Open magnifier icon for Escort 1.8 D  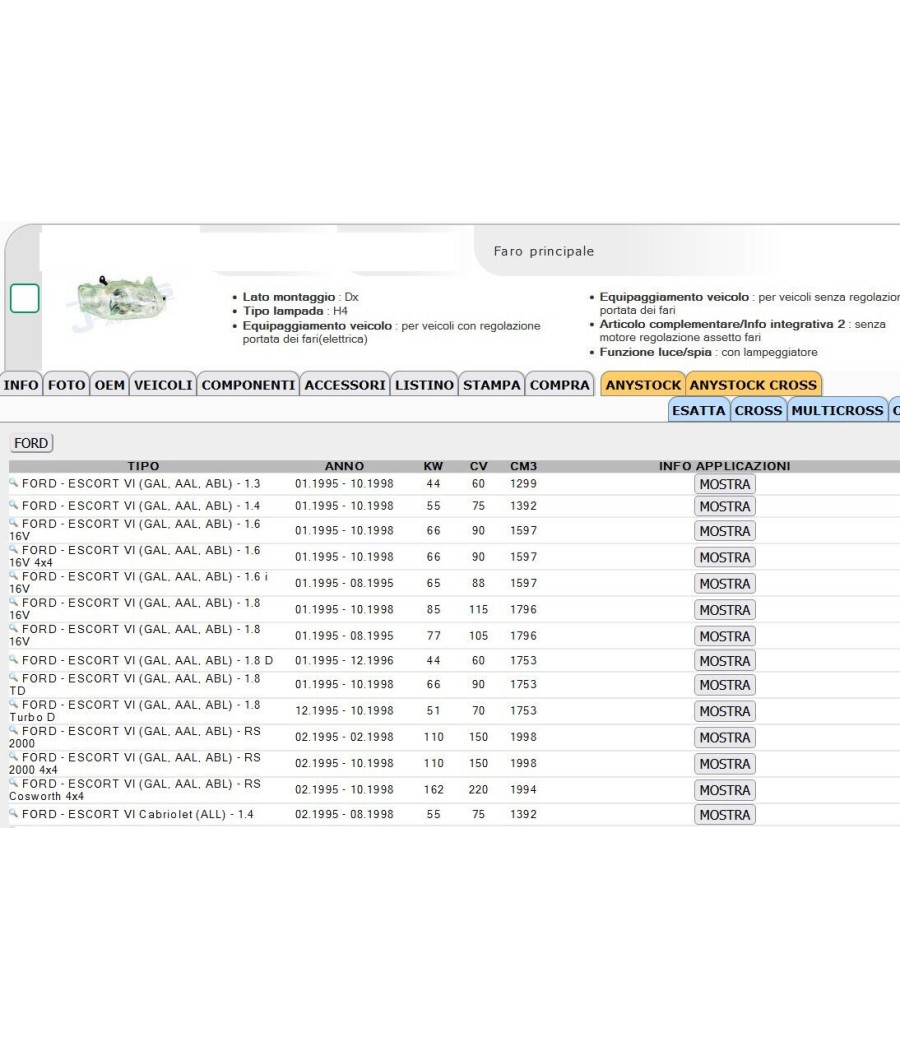(x=13, y=659)
